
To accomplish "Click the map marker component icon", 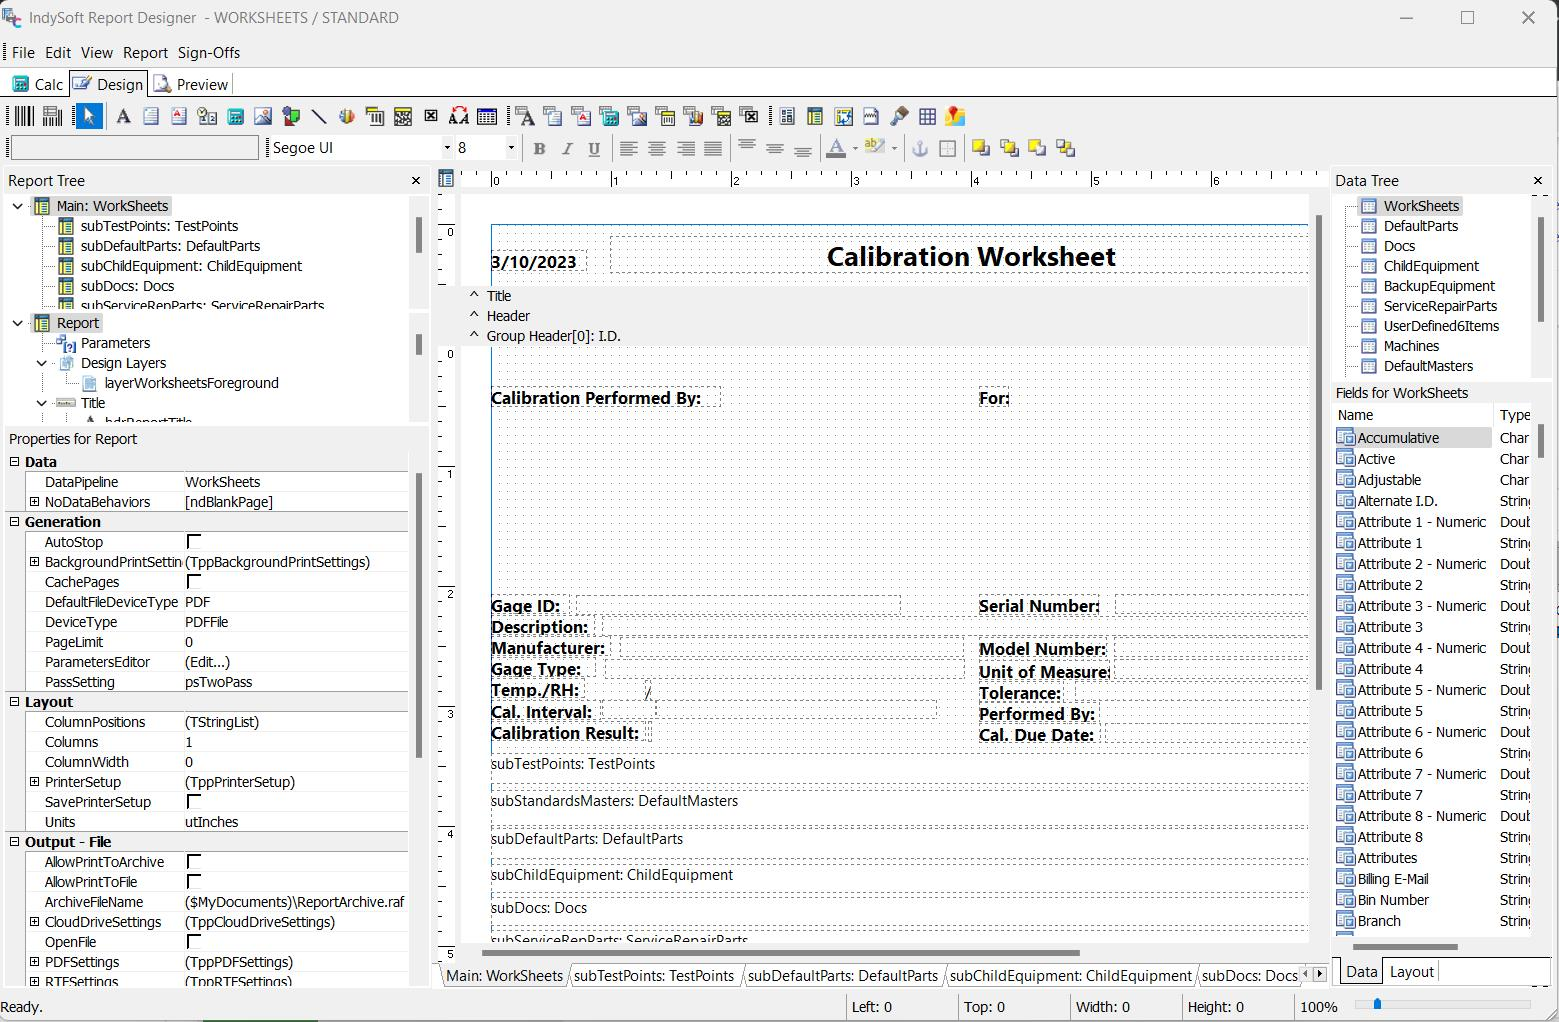I will pos(955,117).
